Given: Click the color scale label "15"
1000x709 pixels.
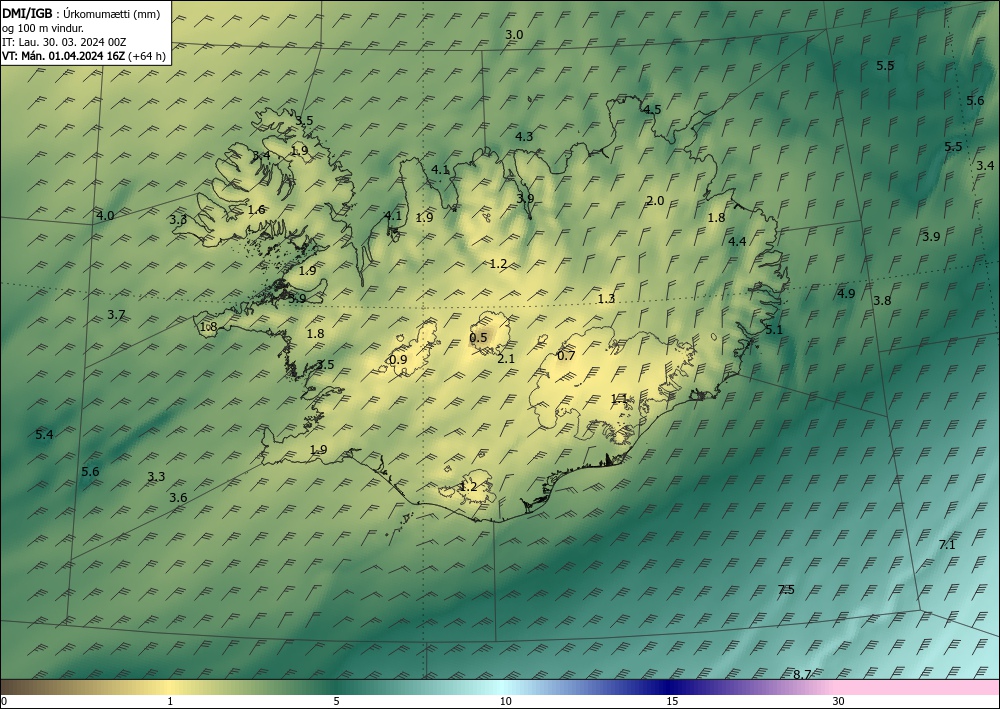Looking at the screenshot, I should pyautogui.click(x=672, y=701).
